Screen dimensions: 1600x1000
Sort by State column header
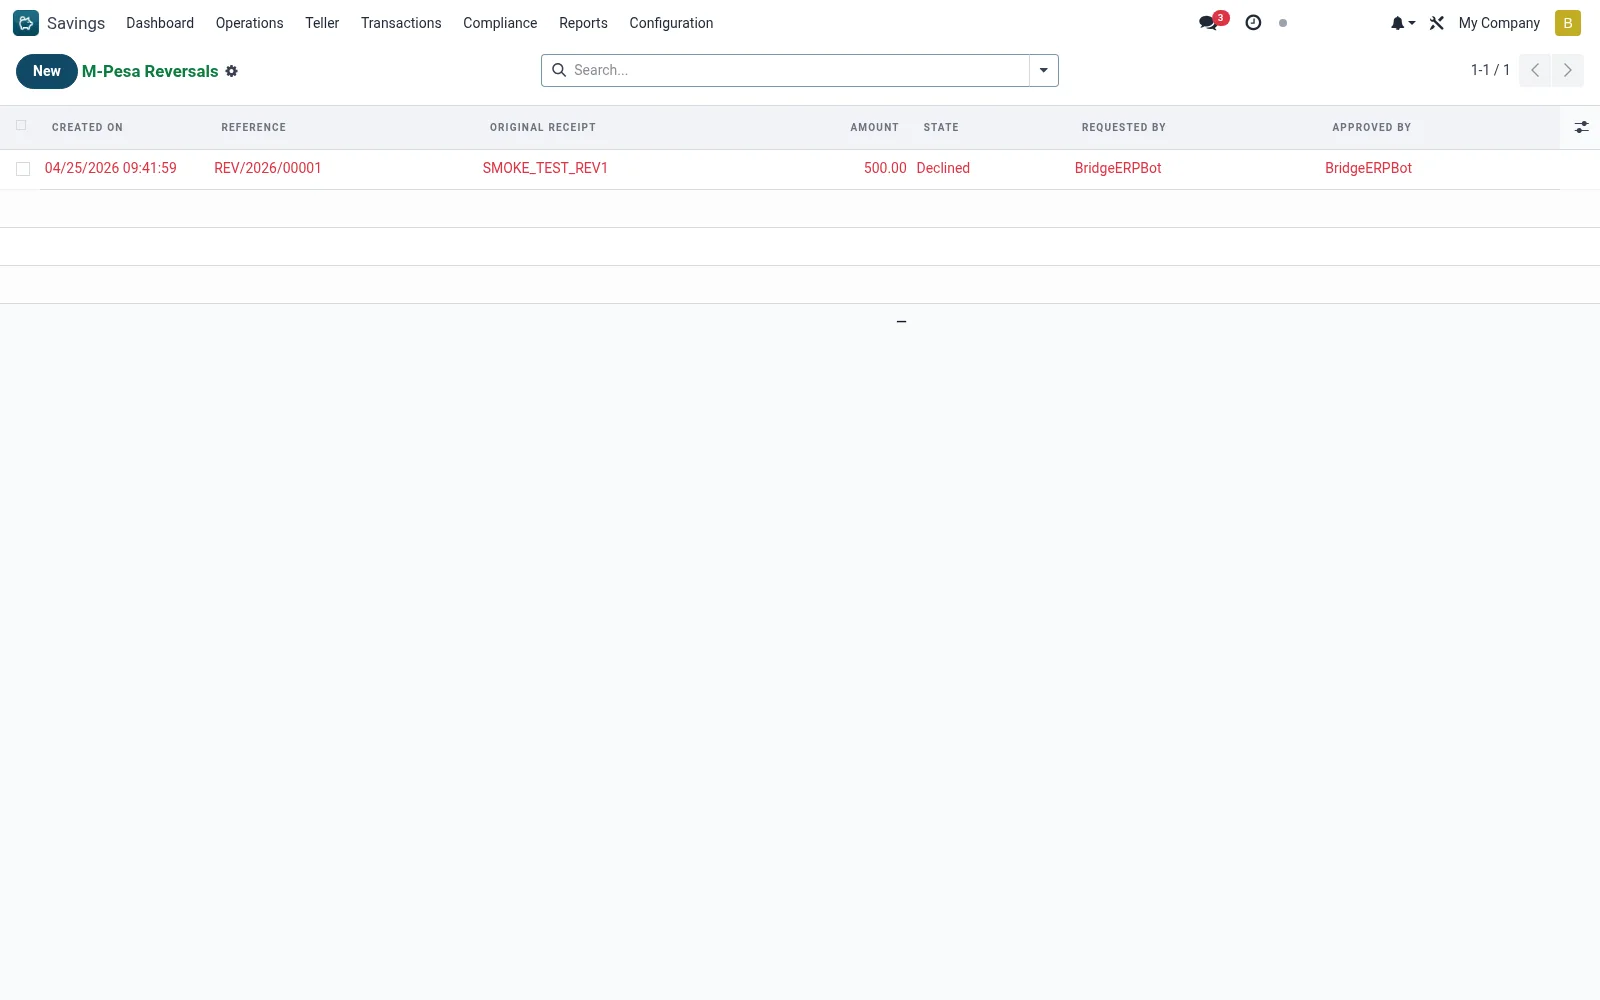pos(941,127)
